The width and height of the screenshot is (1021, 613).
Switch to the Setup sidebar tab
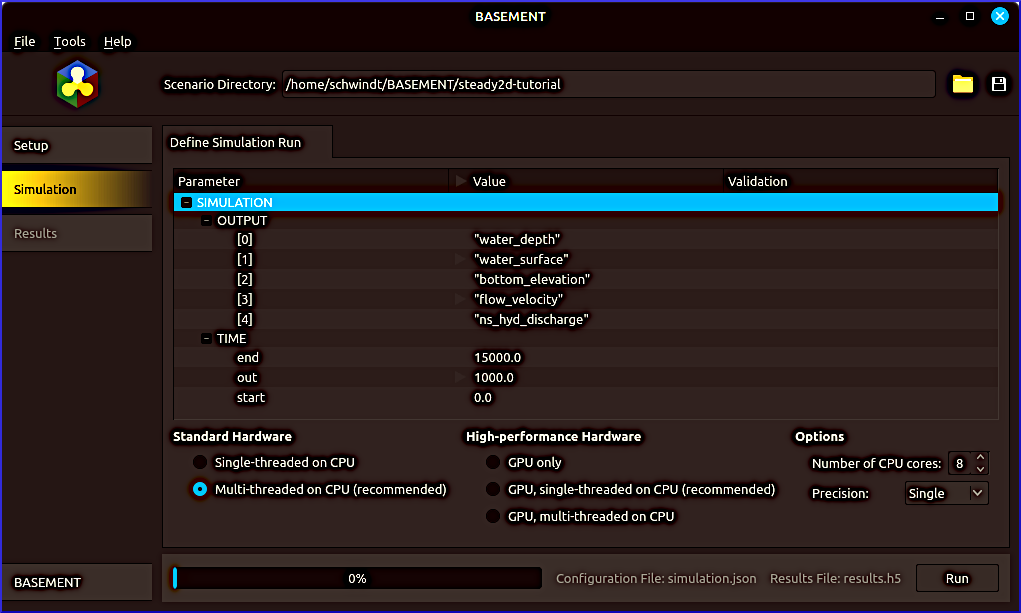76,145
